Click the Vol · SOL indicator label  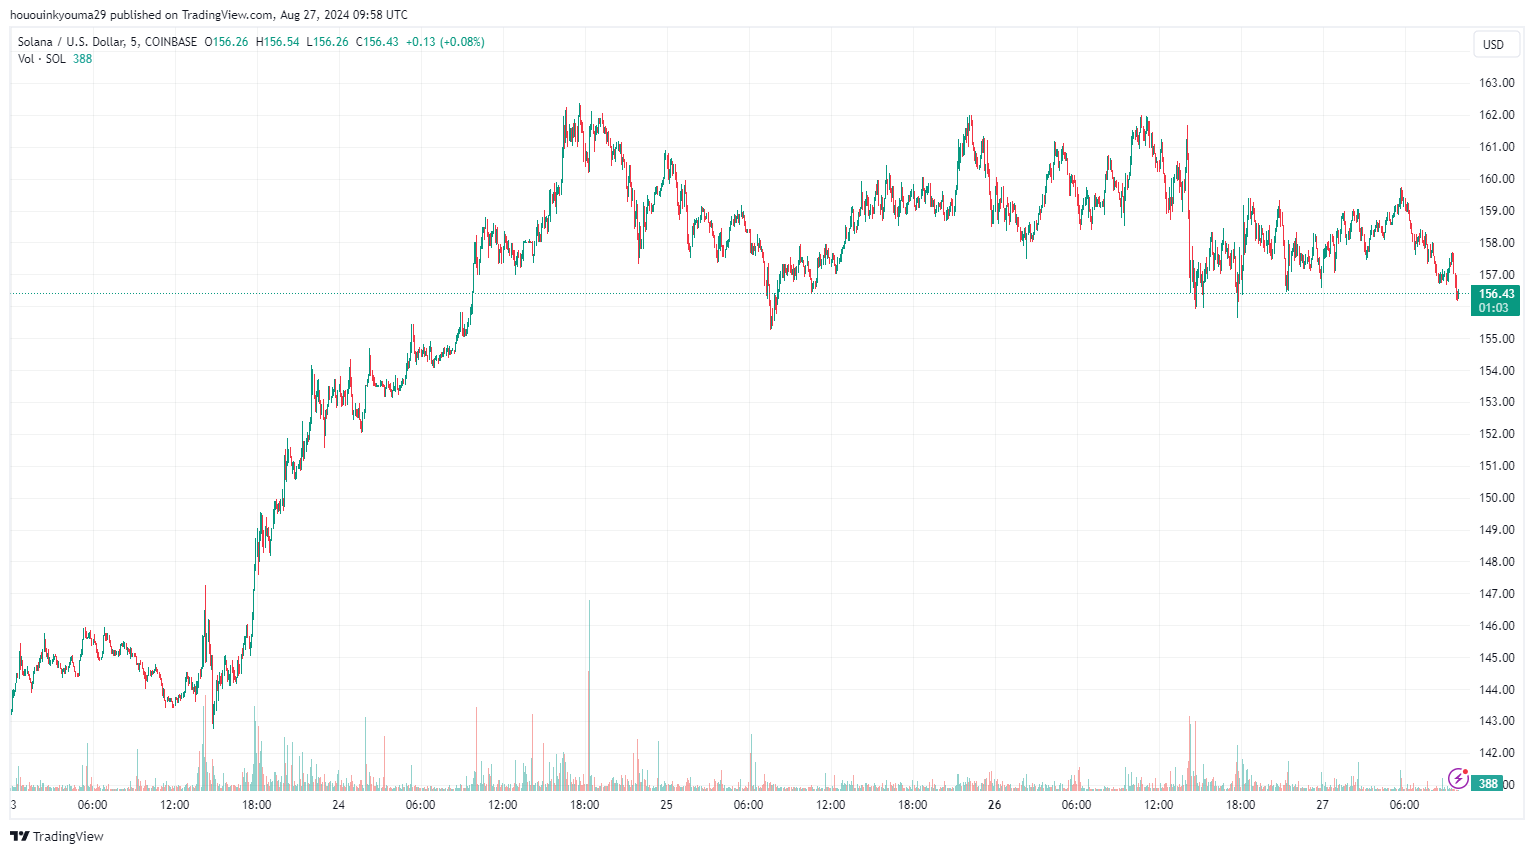click(x=42, y=59)
